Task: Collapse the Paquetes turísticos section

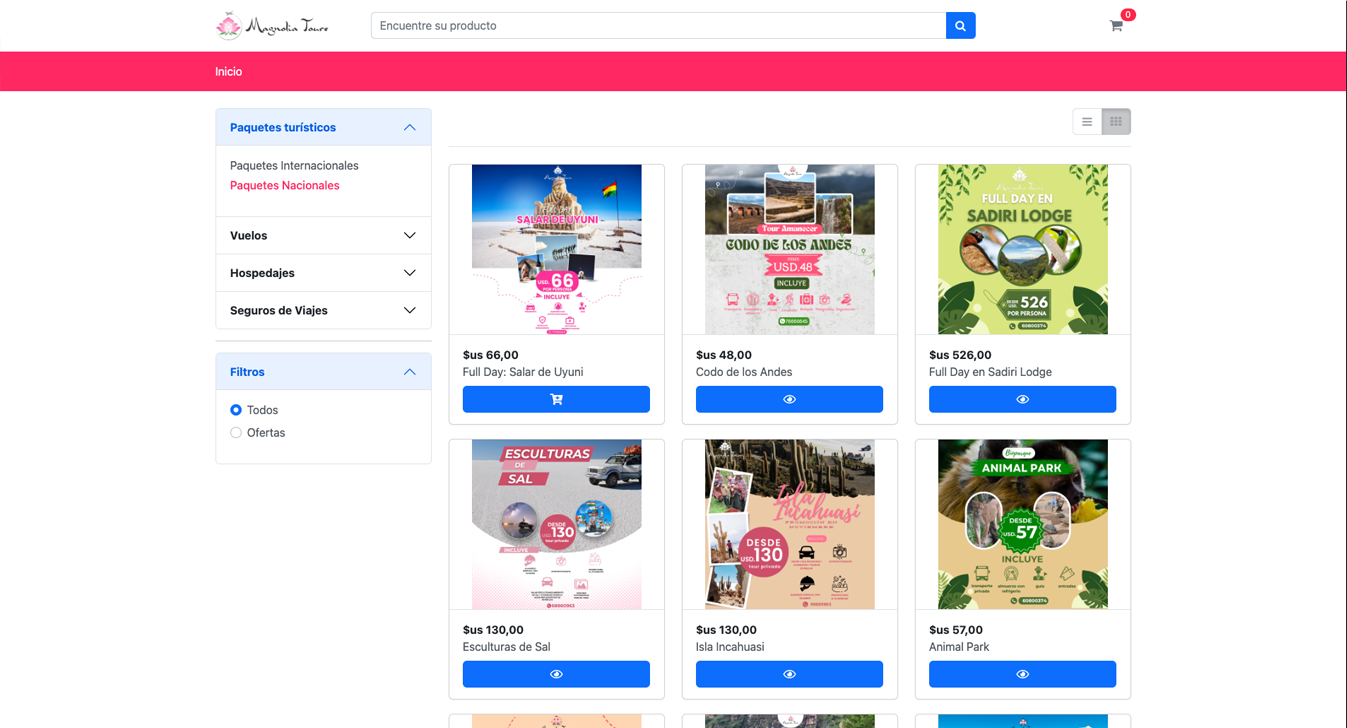Action: tap(409, 128)
